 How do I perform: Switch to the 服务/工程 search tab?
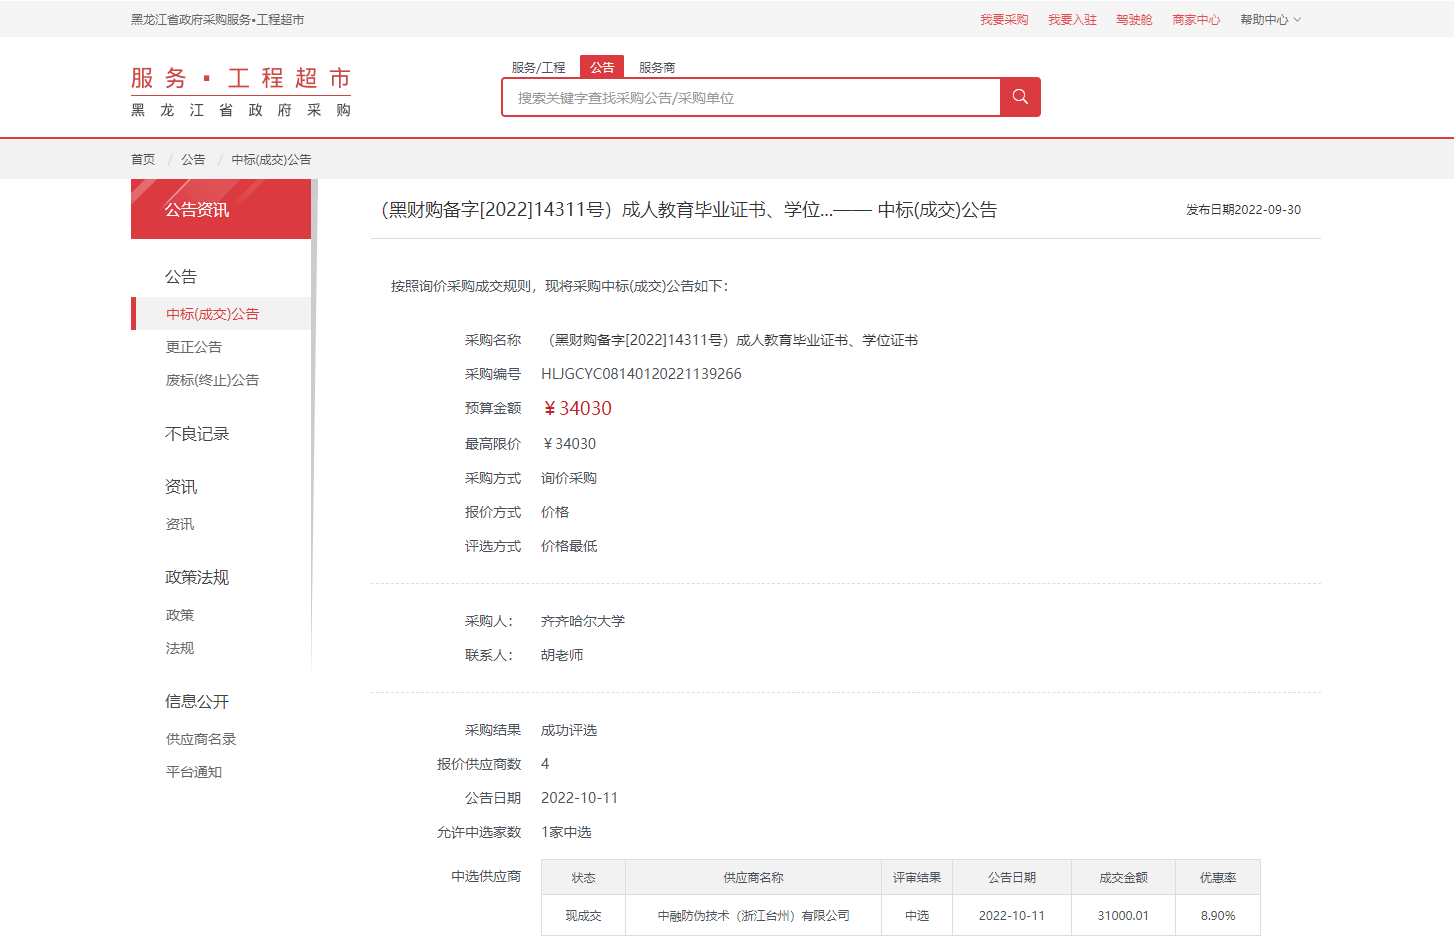(x=538, y=67)
